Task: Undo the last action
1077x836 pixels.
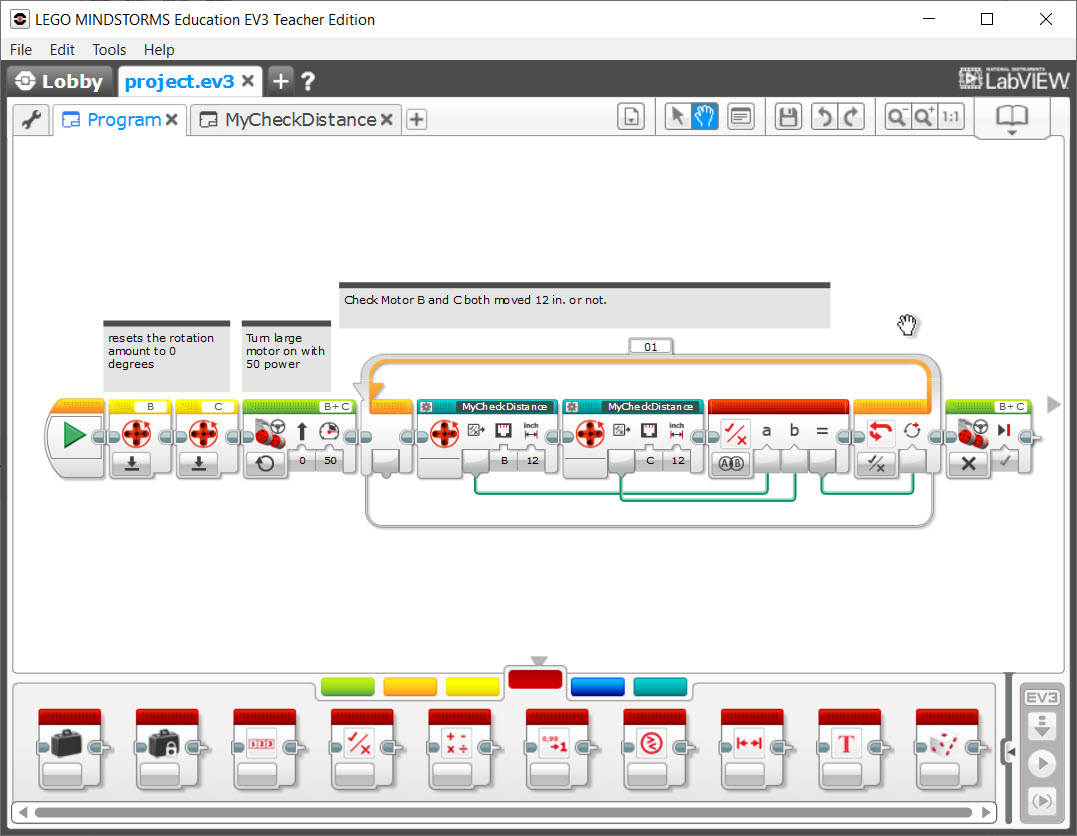Action: click(824, 117)
